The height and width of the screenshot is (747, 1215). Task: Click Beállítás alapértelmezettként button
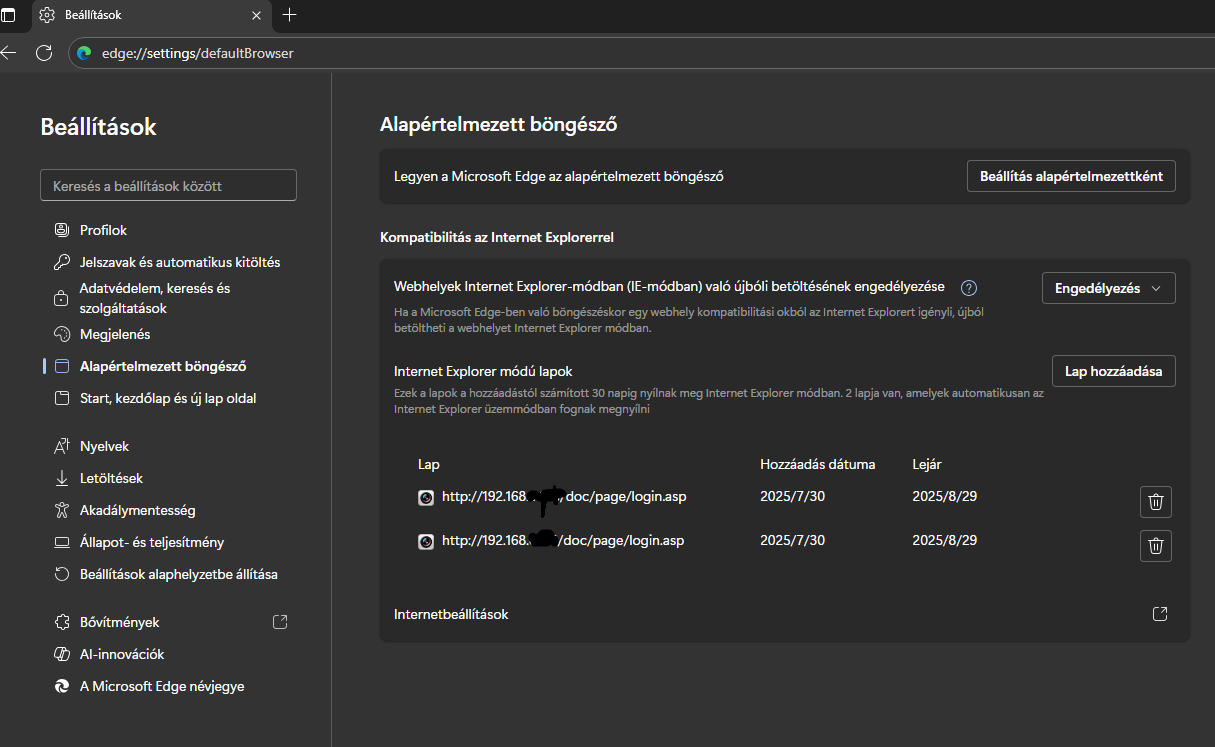pos(1071,176)
